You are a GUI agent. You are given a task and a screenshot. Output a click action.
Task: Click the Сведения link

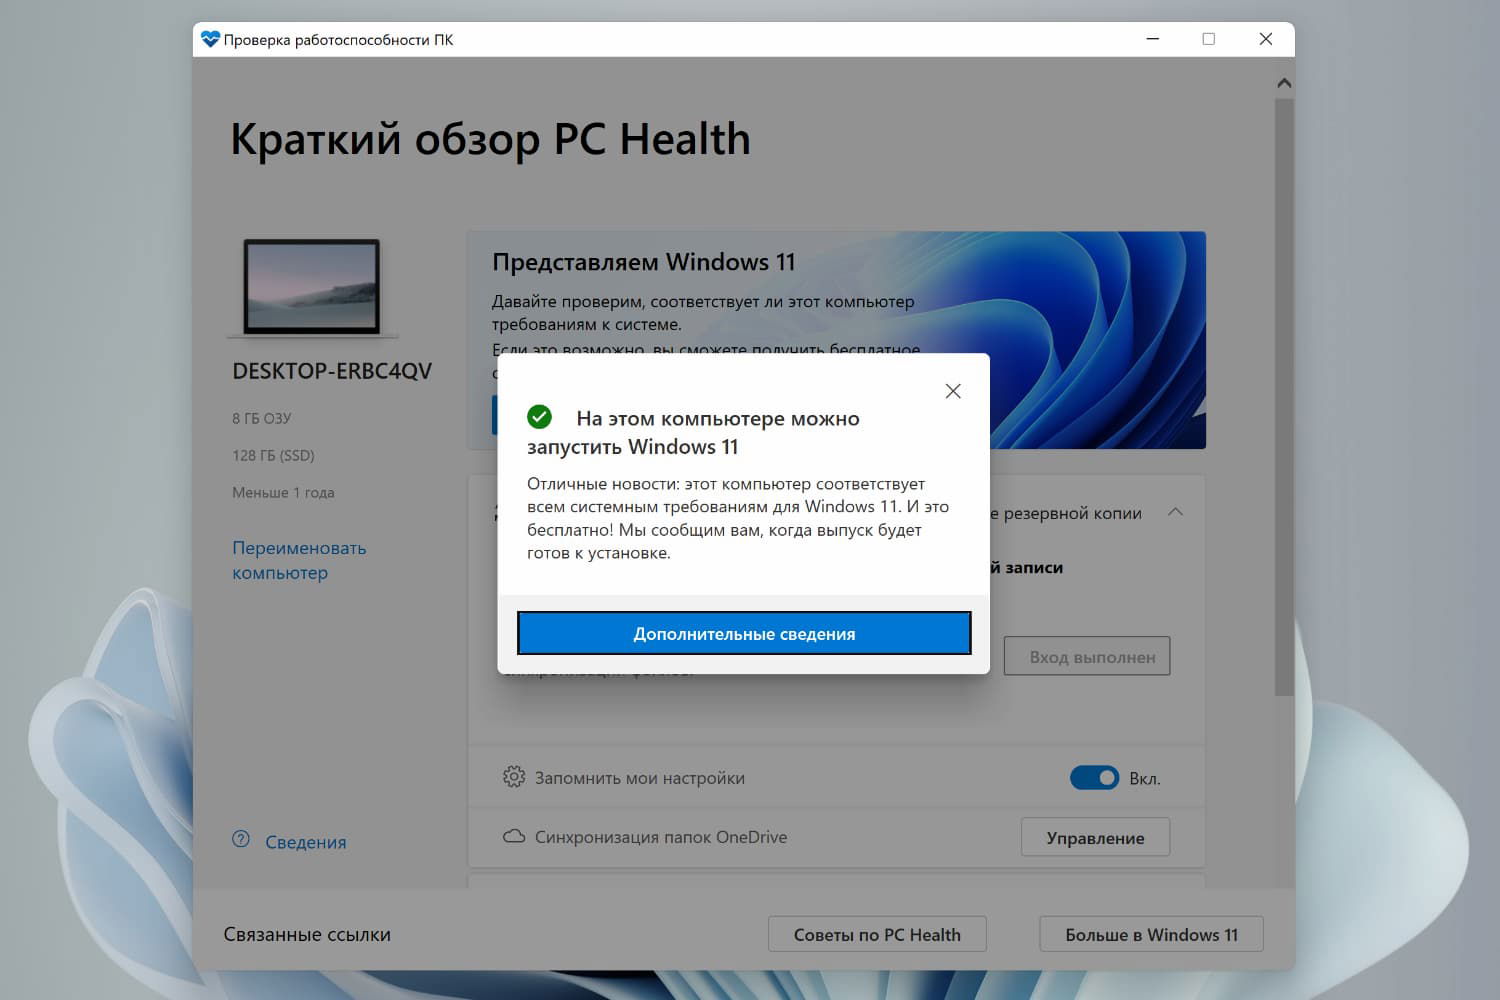[305, 841]
